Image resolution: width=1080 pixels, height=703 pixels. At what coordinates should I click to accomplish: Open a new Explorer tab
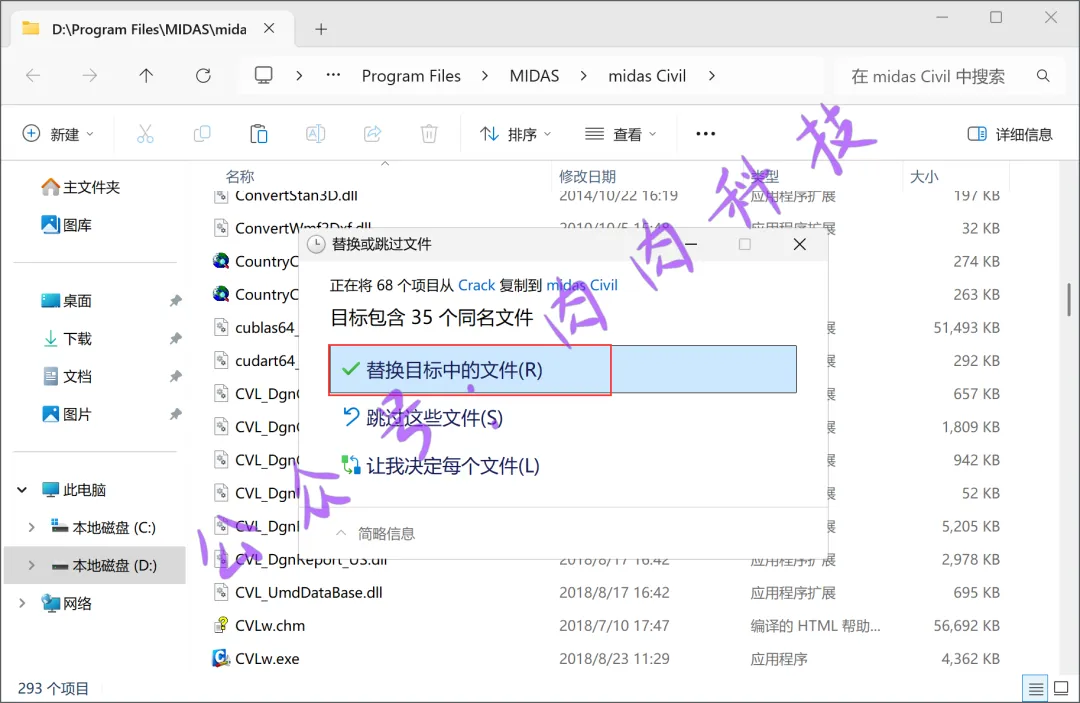pyautogui.click(x=321, y=29)
